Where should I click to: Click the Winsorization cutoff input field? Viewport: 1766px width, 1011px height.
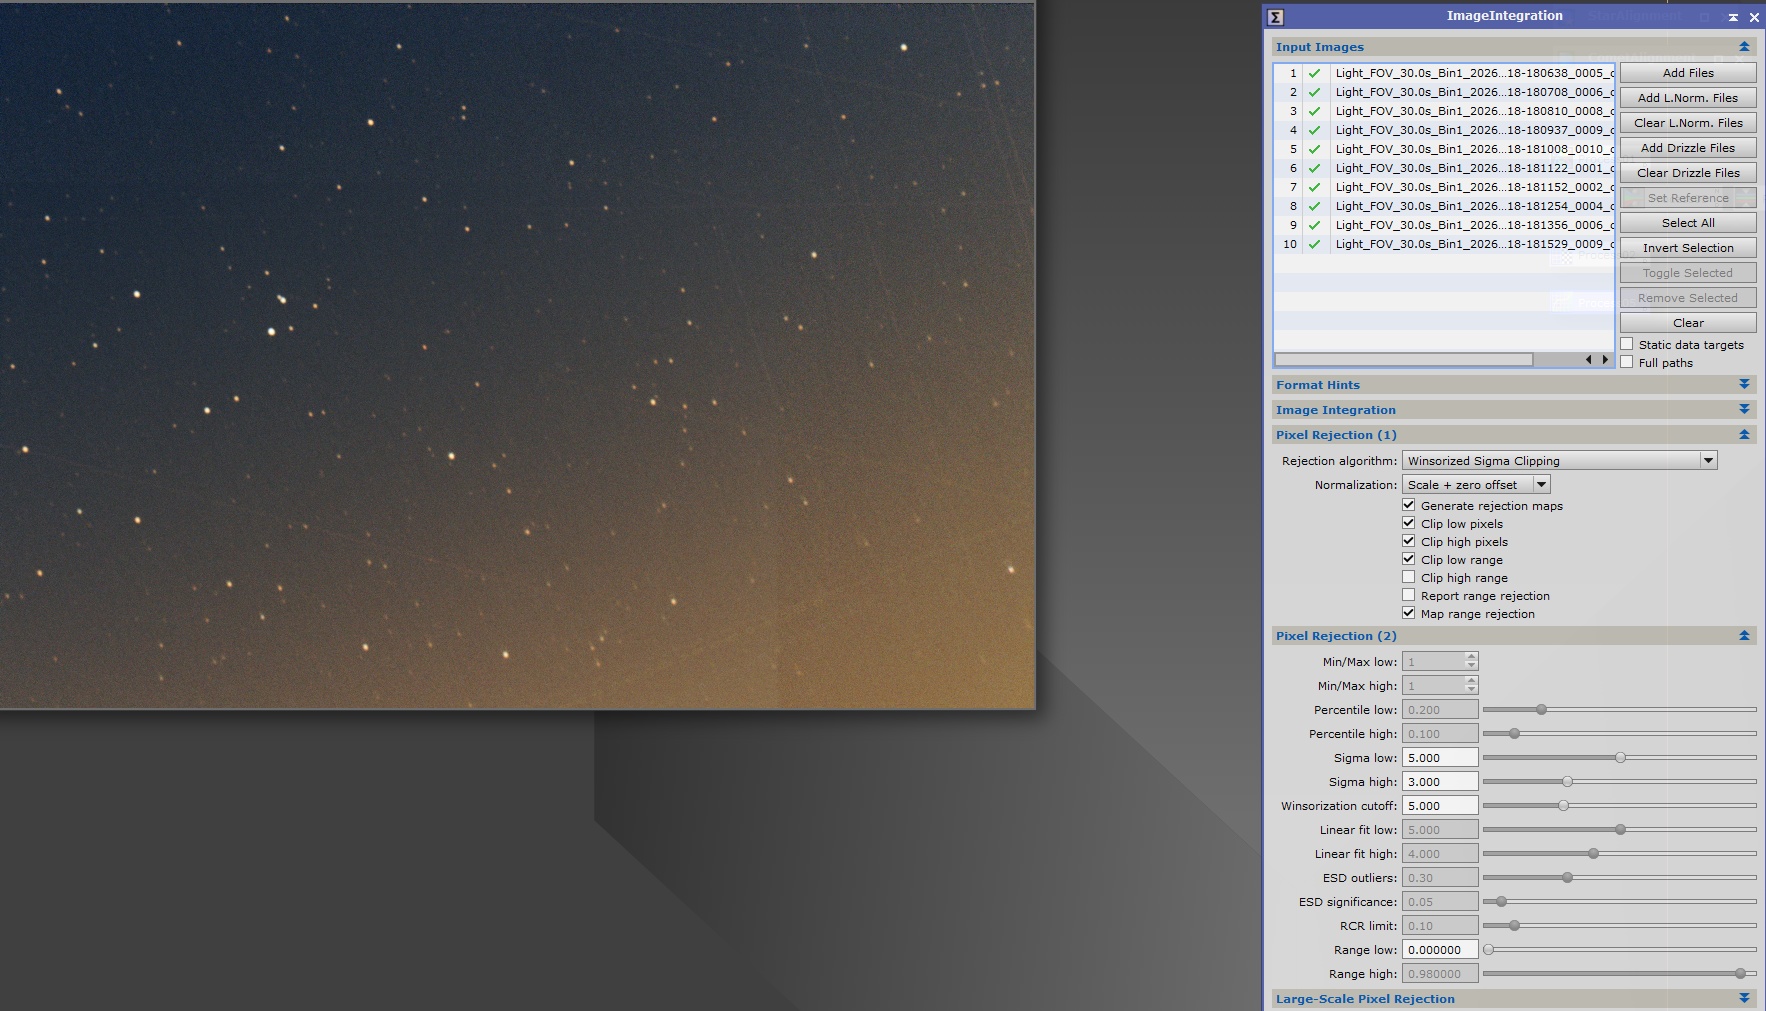click(x=1439, y=806)
